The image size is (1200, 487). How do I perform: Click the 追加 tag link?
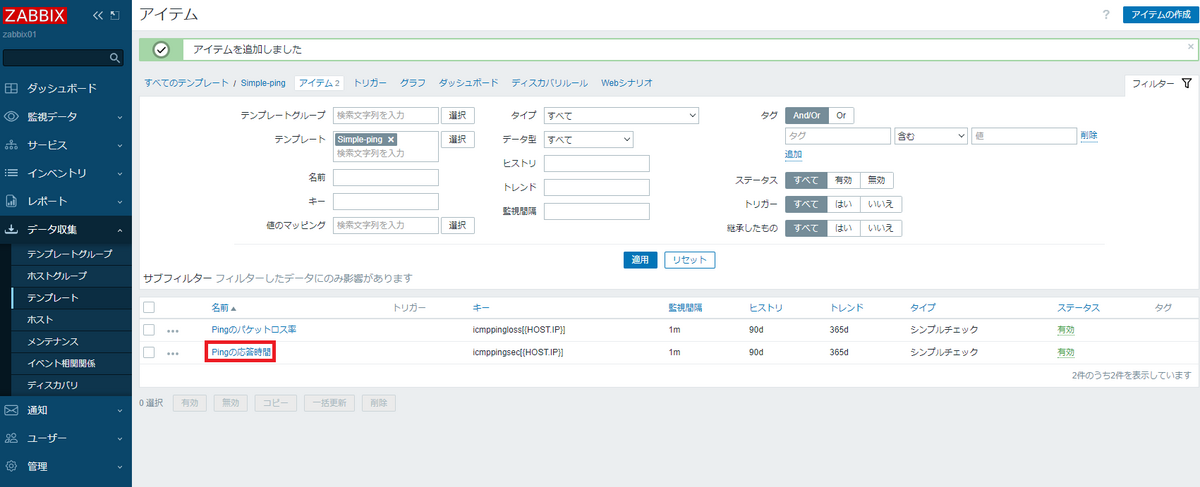793,154
